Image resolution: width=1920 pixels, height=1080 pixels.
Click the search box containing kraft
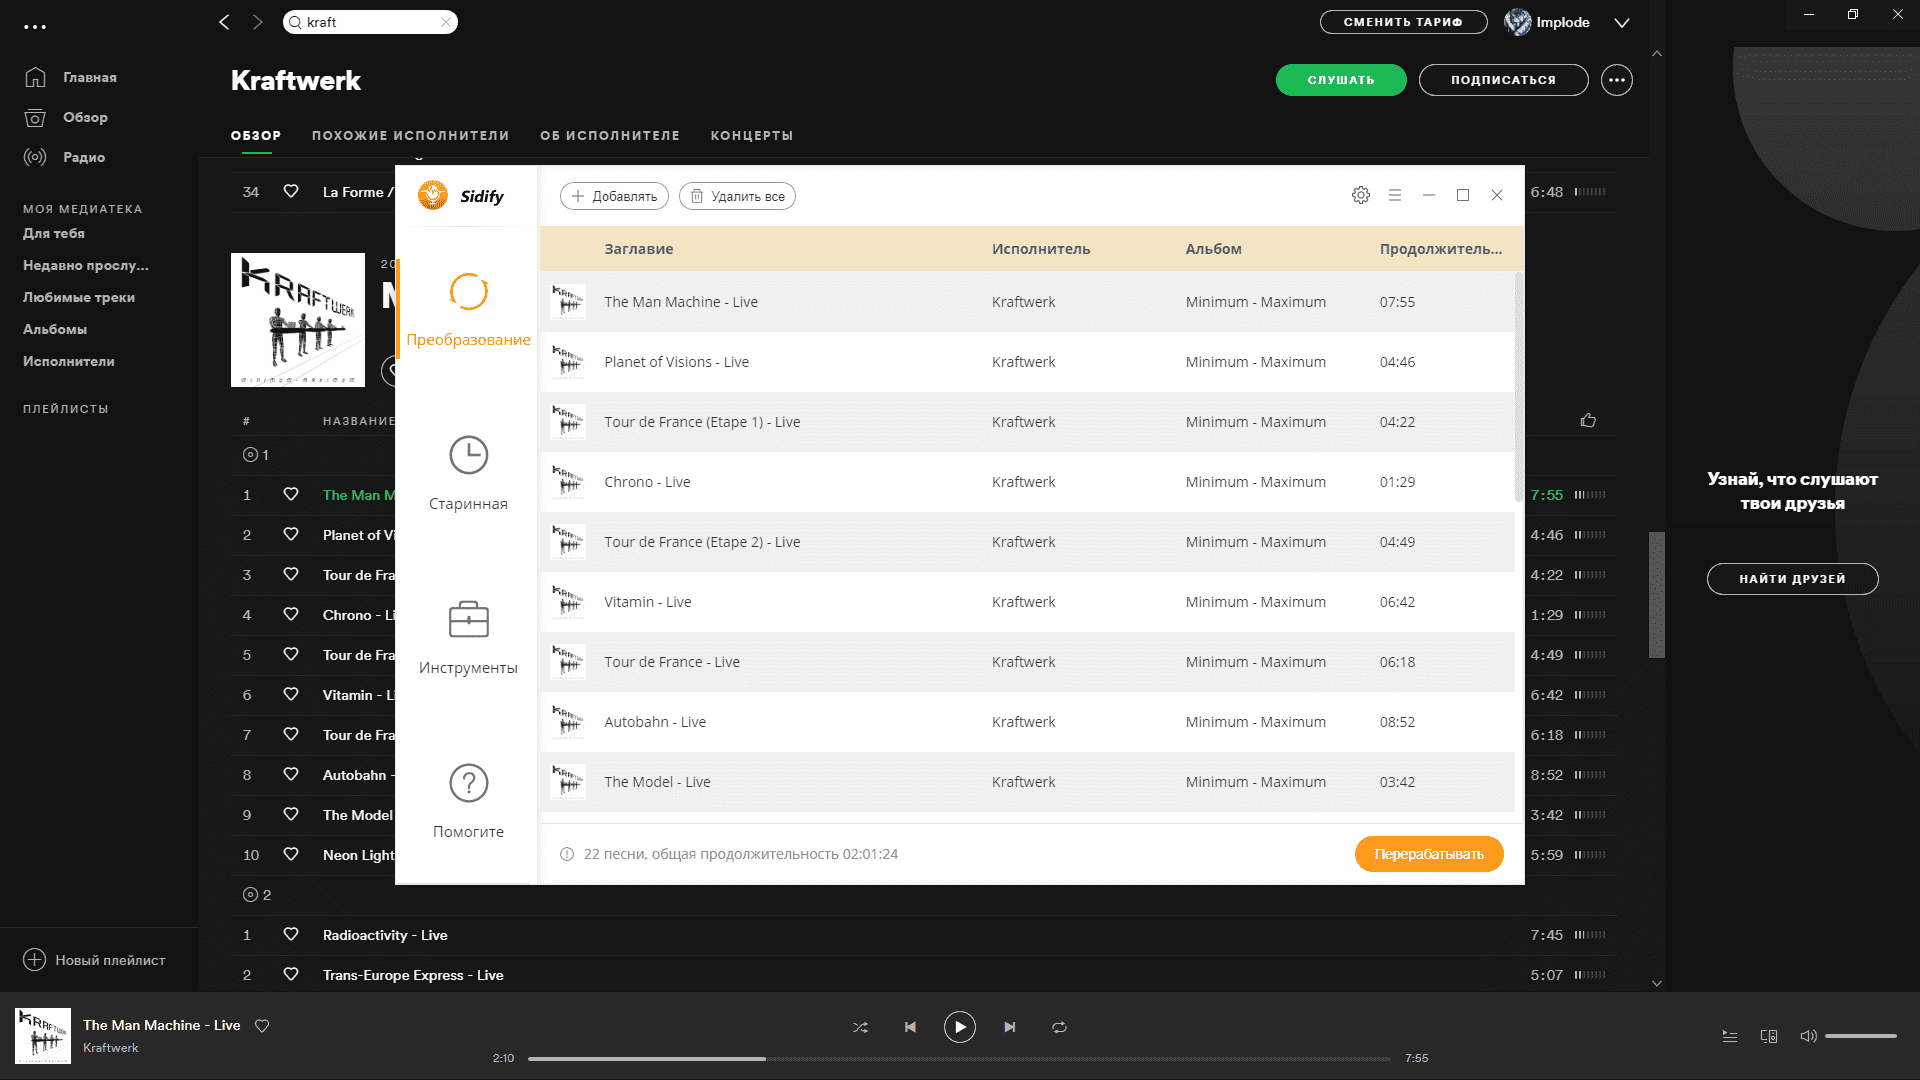[x=370, y=22]
